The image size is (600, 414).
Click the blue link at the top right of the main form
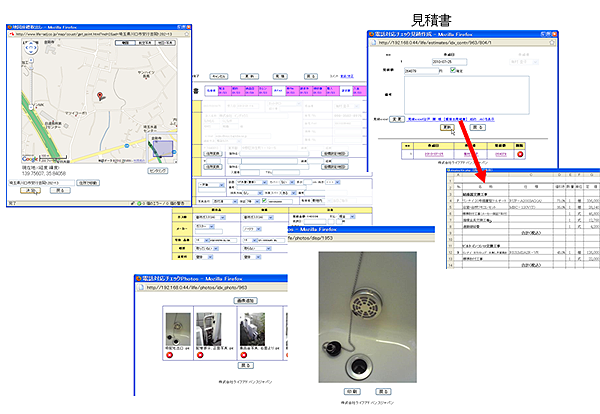[x=347, y=76]
